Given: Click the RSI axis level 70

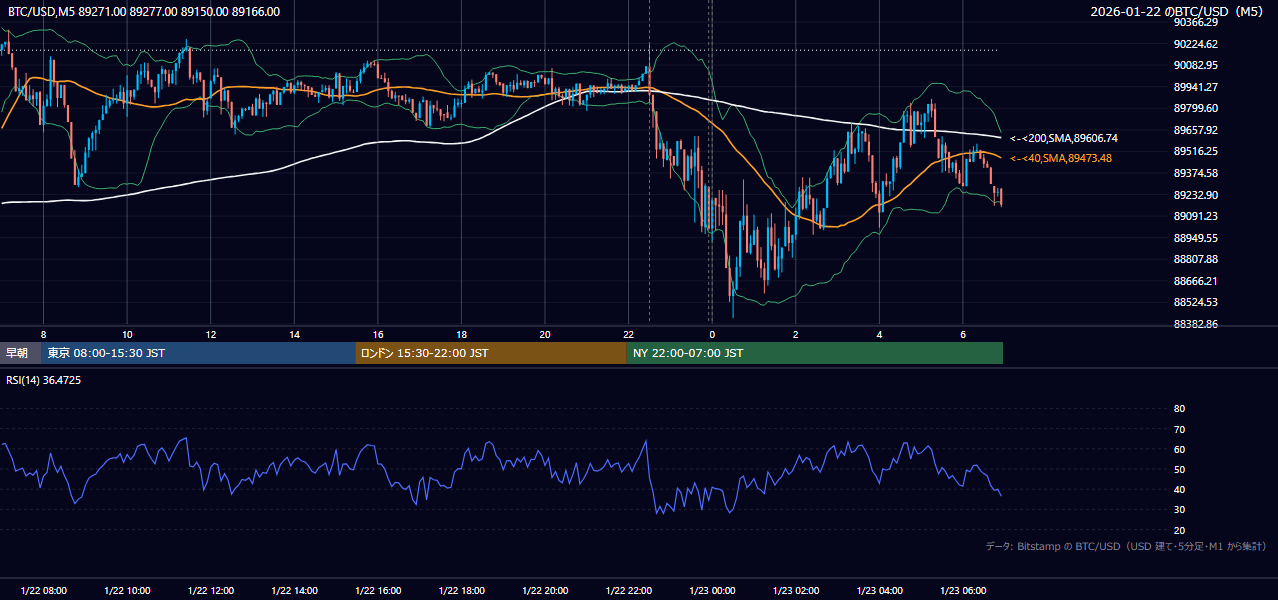Looking at the screenshot, I should click(x=1179, y=429).
